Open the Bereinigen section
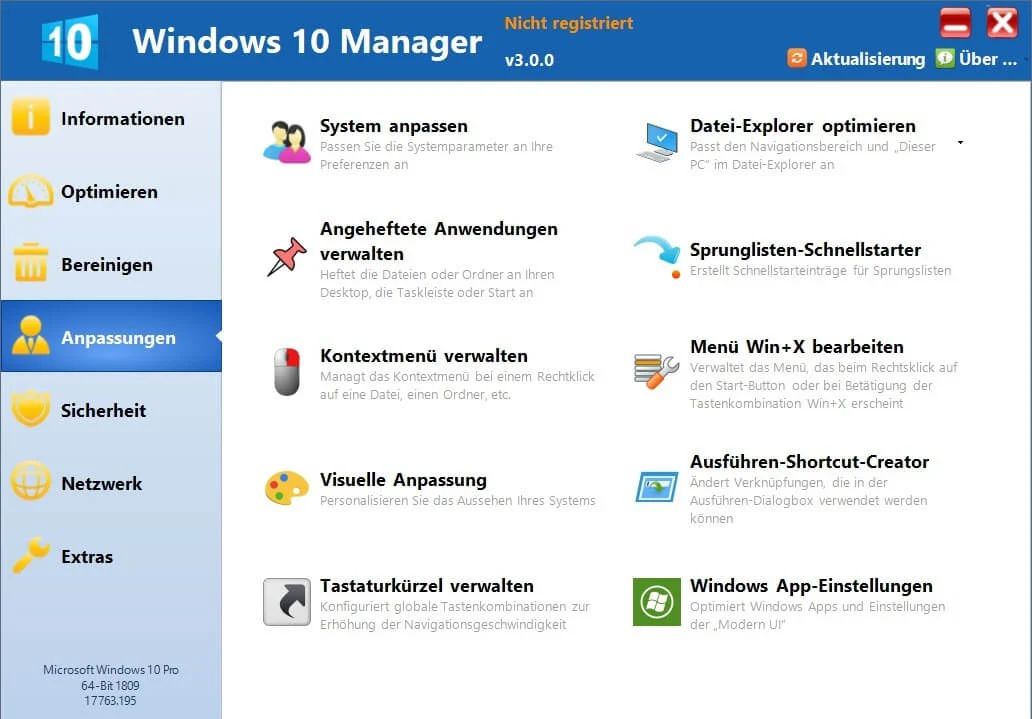This screenshot has height=719, width=1032. click(x=111, y=264)
